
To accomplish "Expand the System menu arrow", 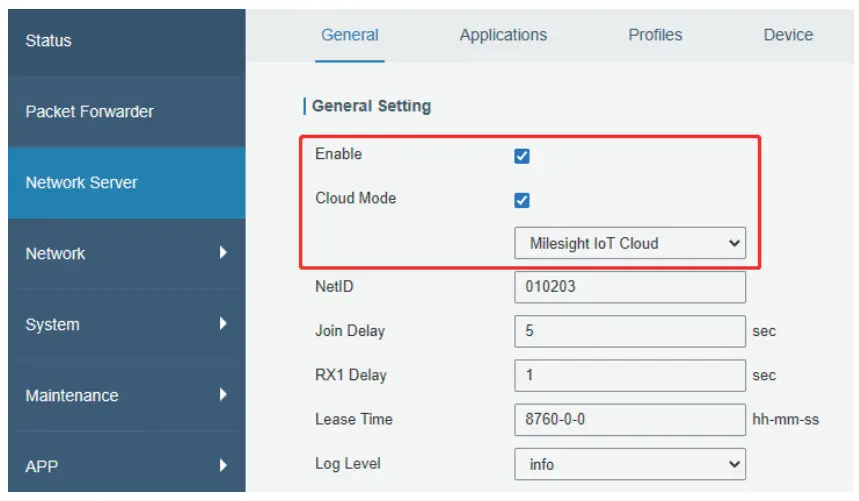I will tap(223, 324).
